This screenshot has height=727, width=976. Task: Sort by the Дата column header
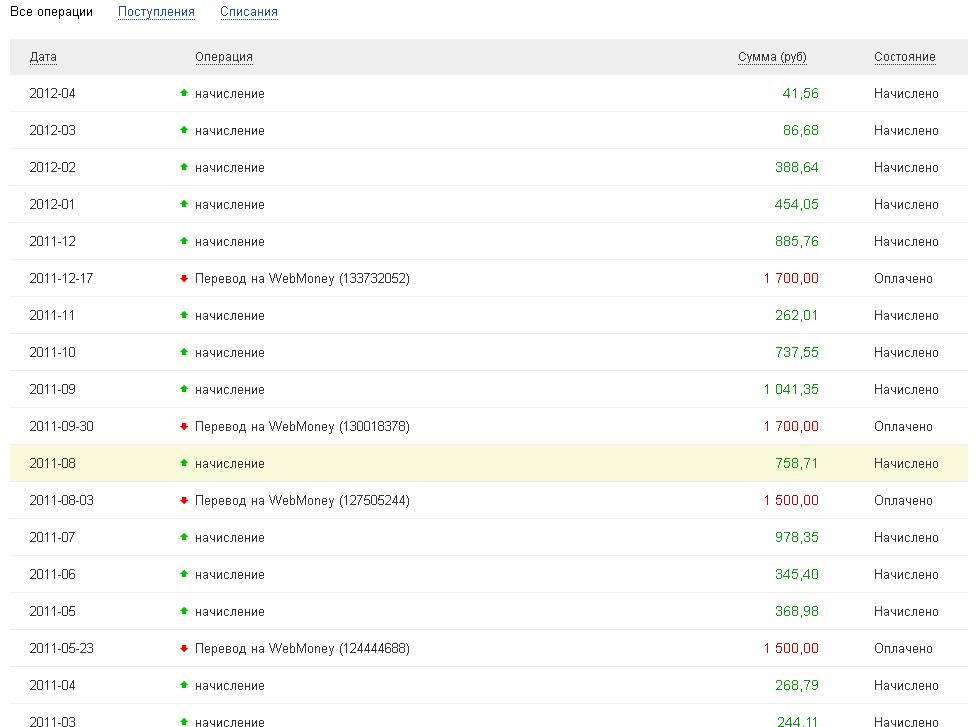43,57
